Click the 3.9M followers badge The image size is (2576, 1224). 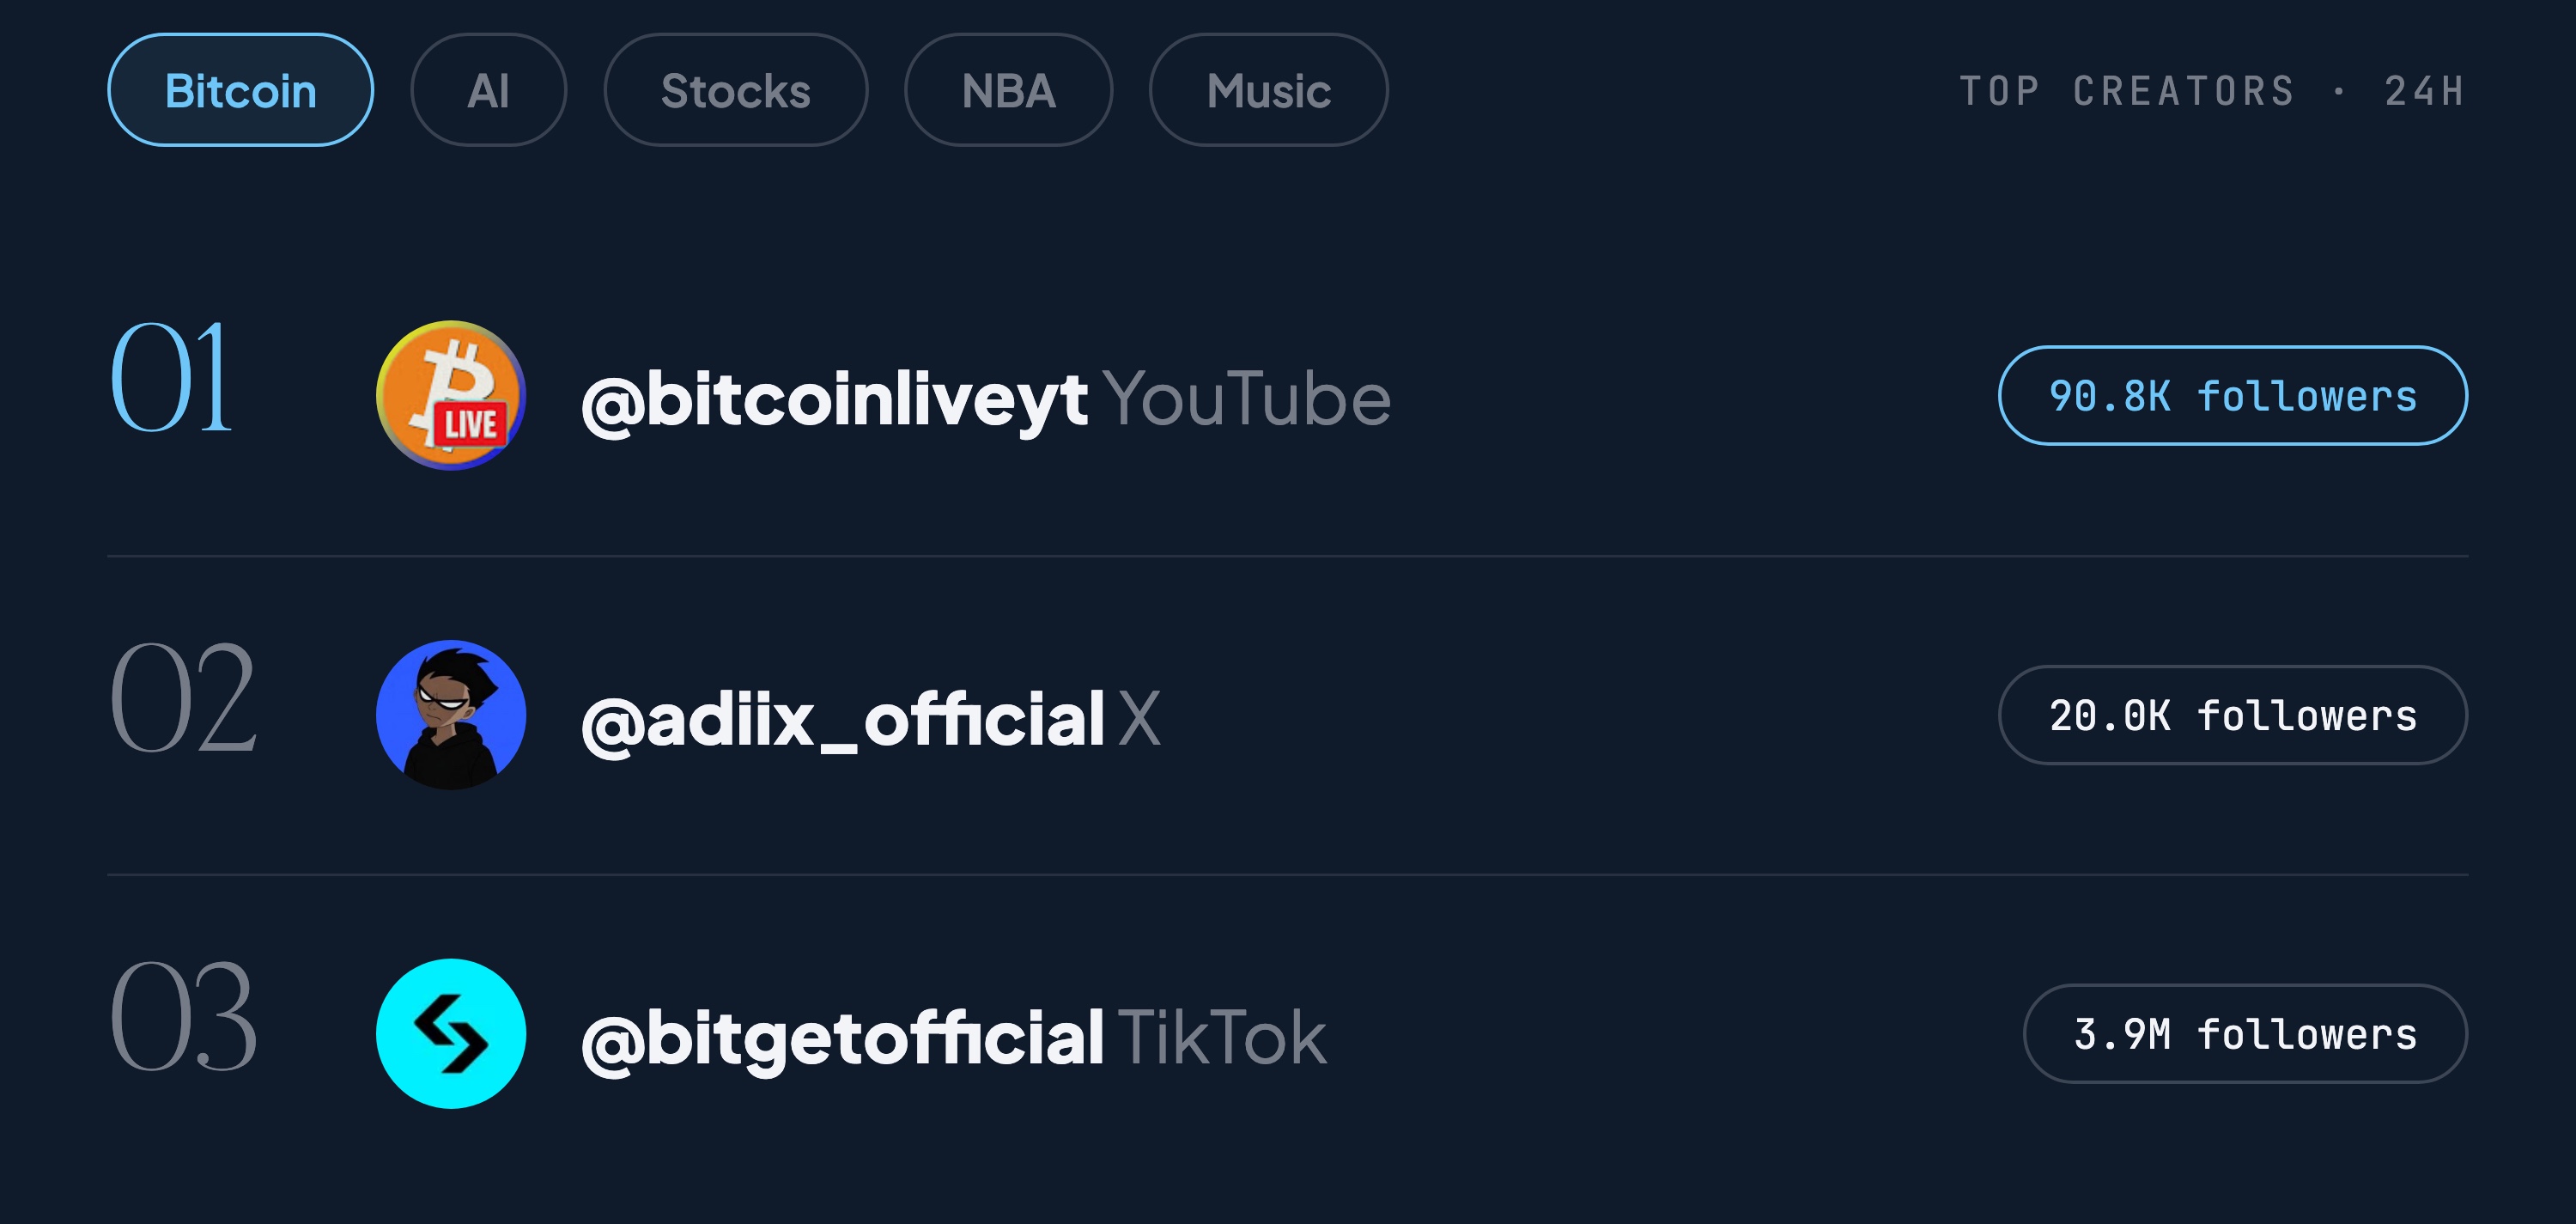point(2245,1034)
